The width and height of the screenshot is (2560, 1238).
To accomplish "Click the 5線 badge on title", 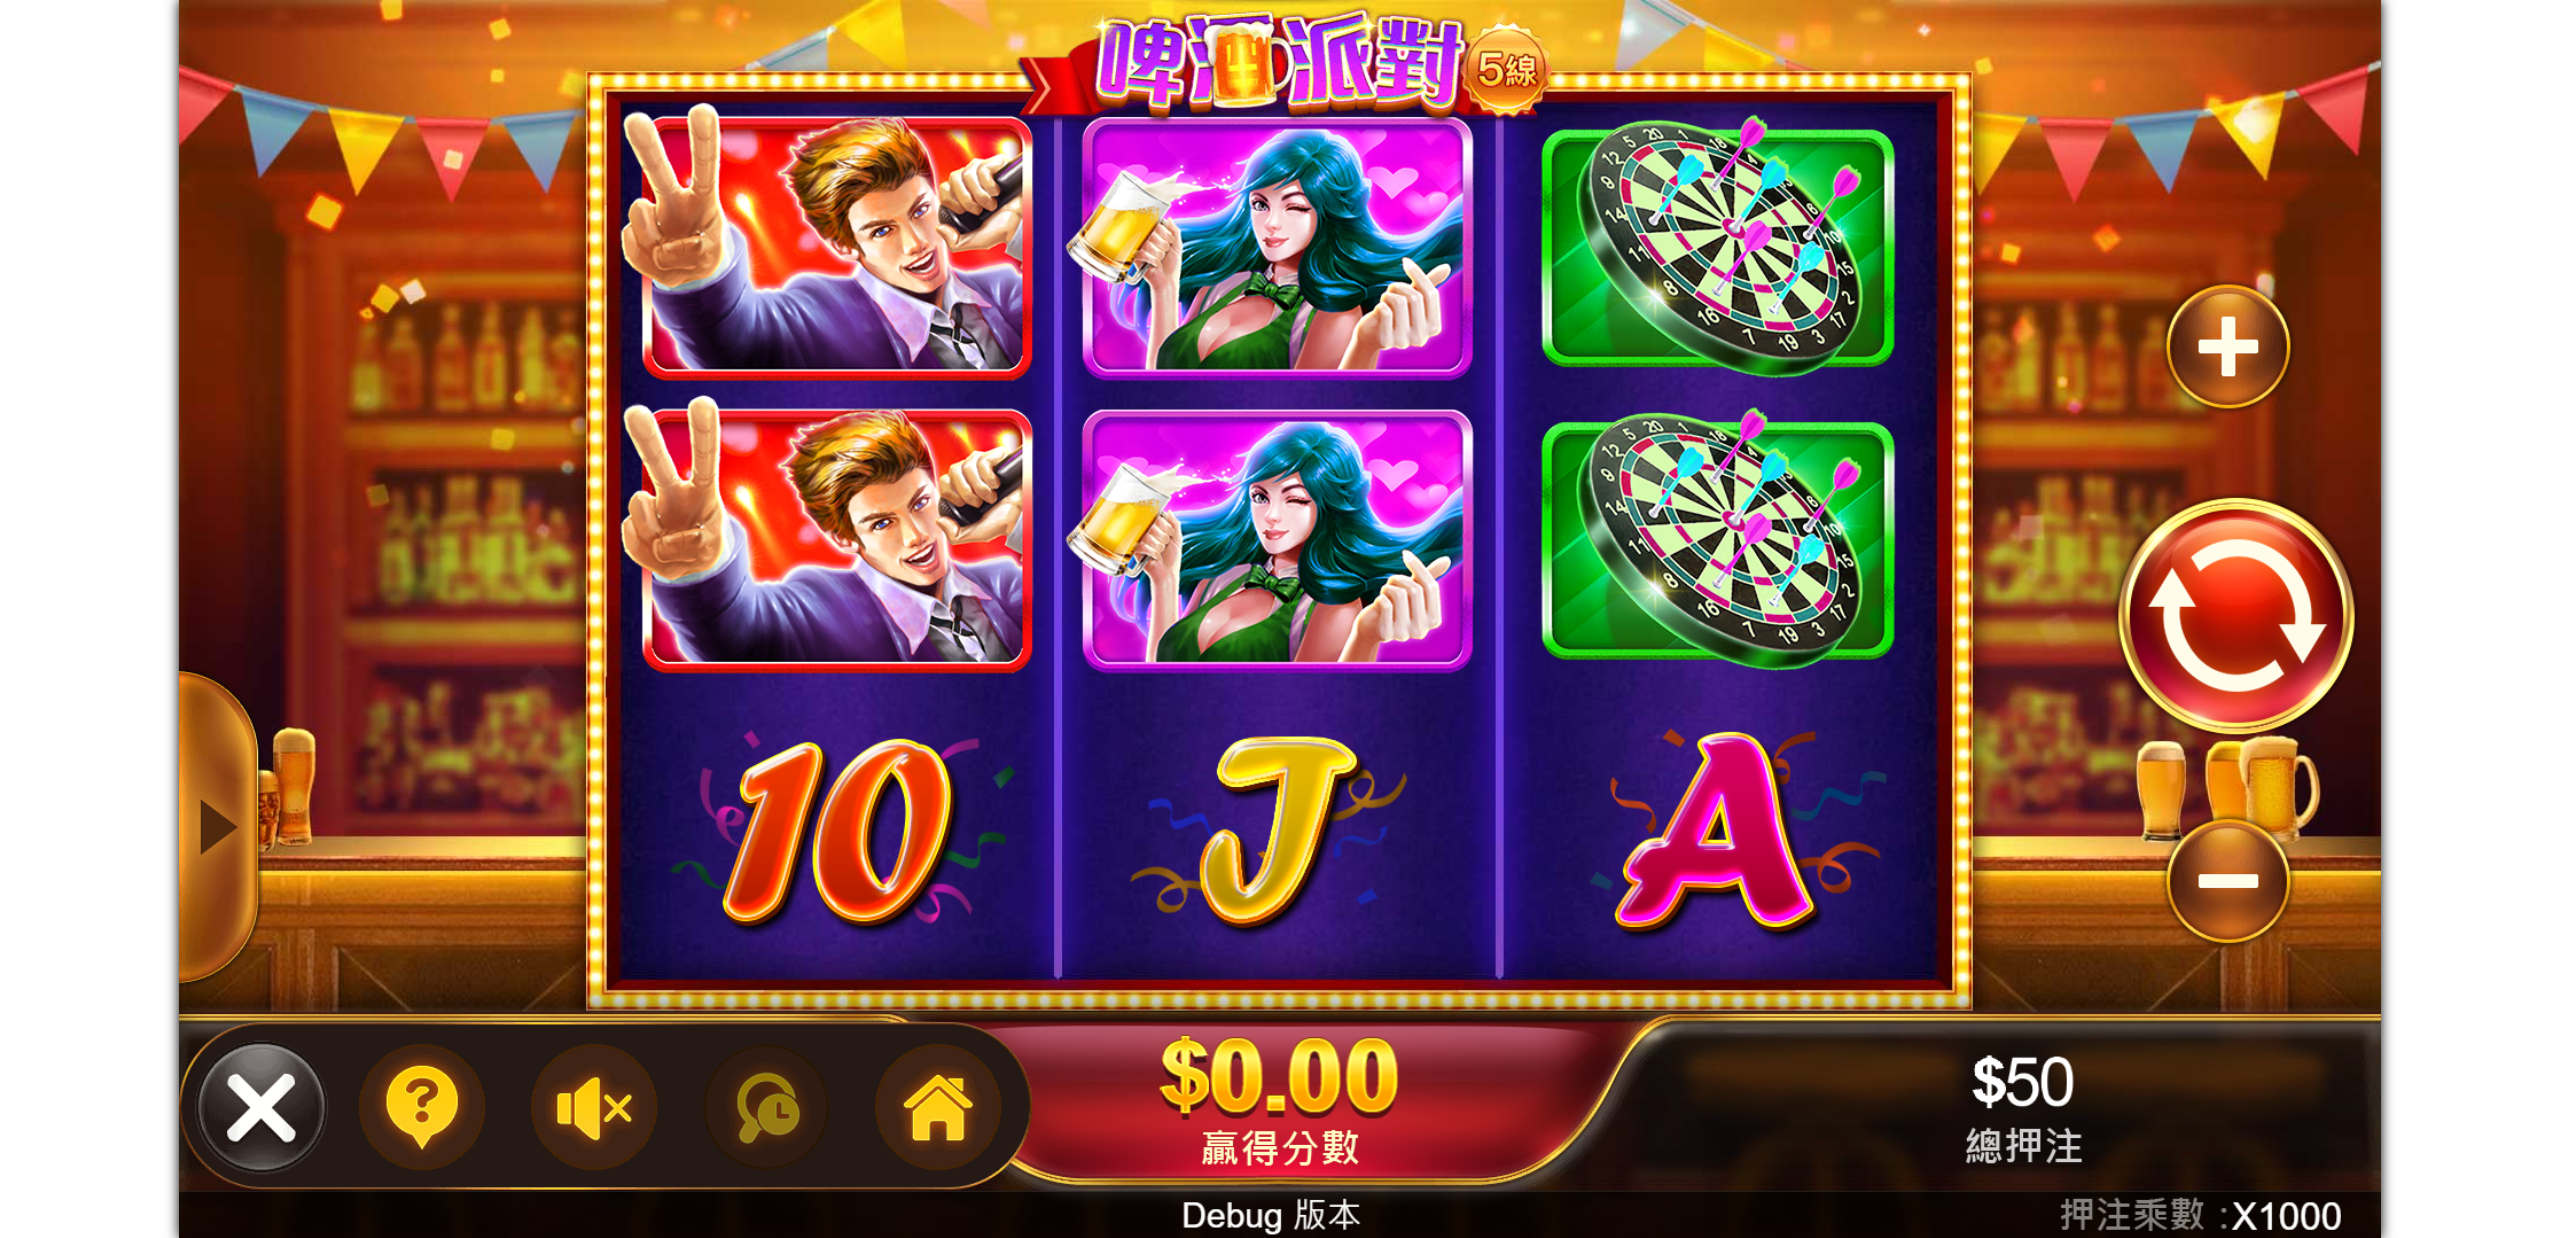I will click(x=1506, y=70).
